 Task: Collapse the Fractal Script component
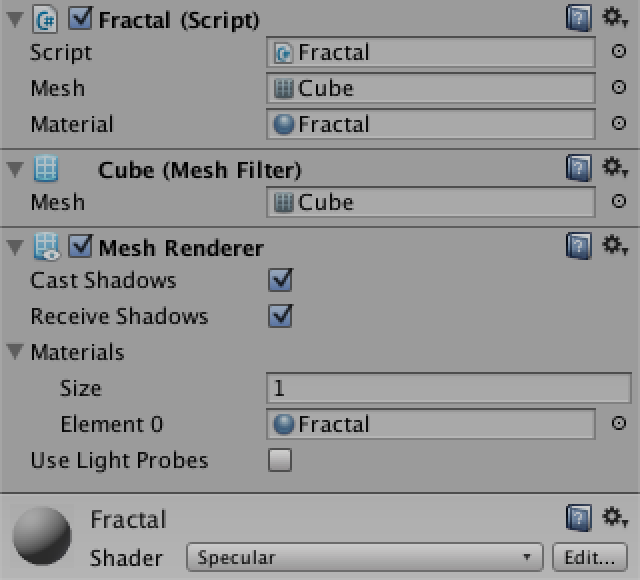tap(15, 20)
